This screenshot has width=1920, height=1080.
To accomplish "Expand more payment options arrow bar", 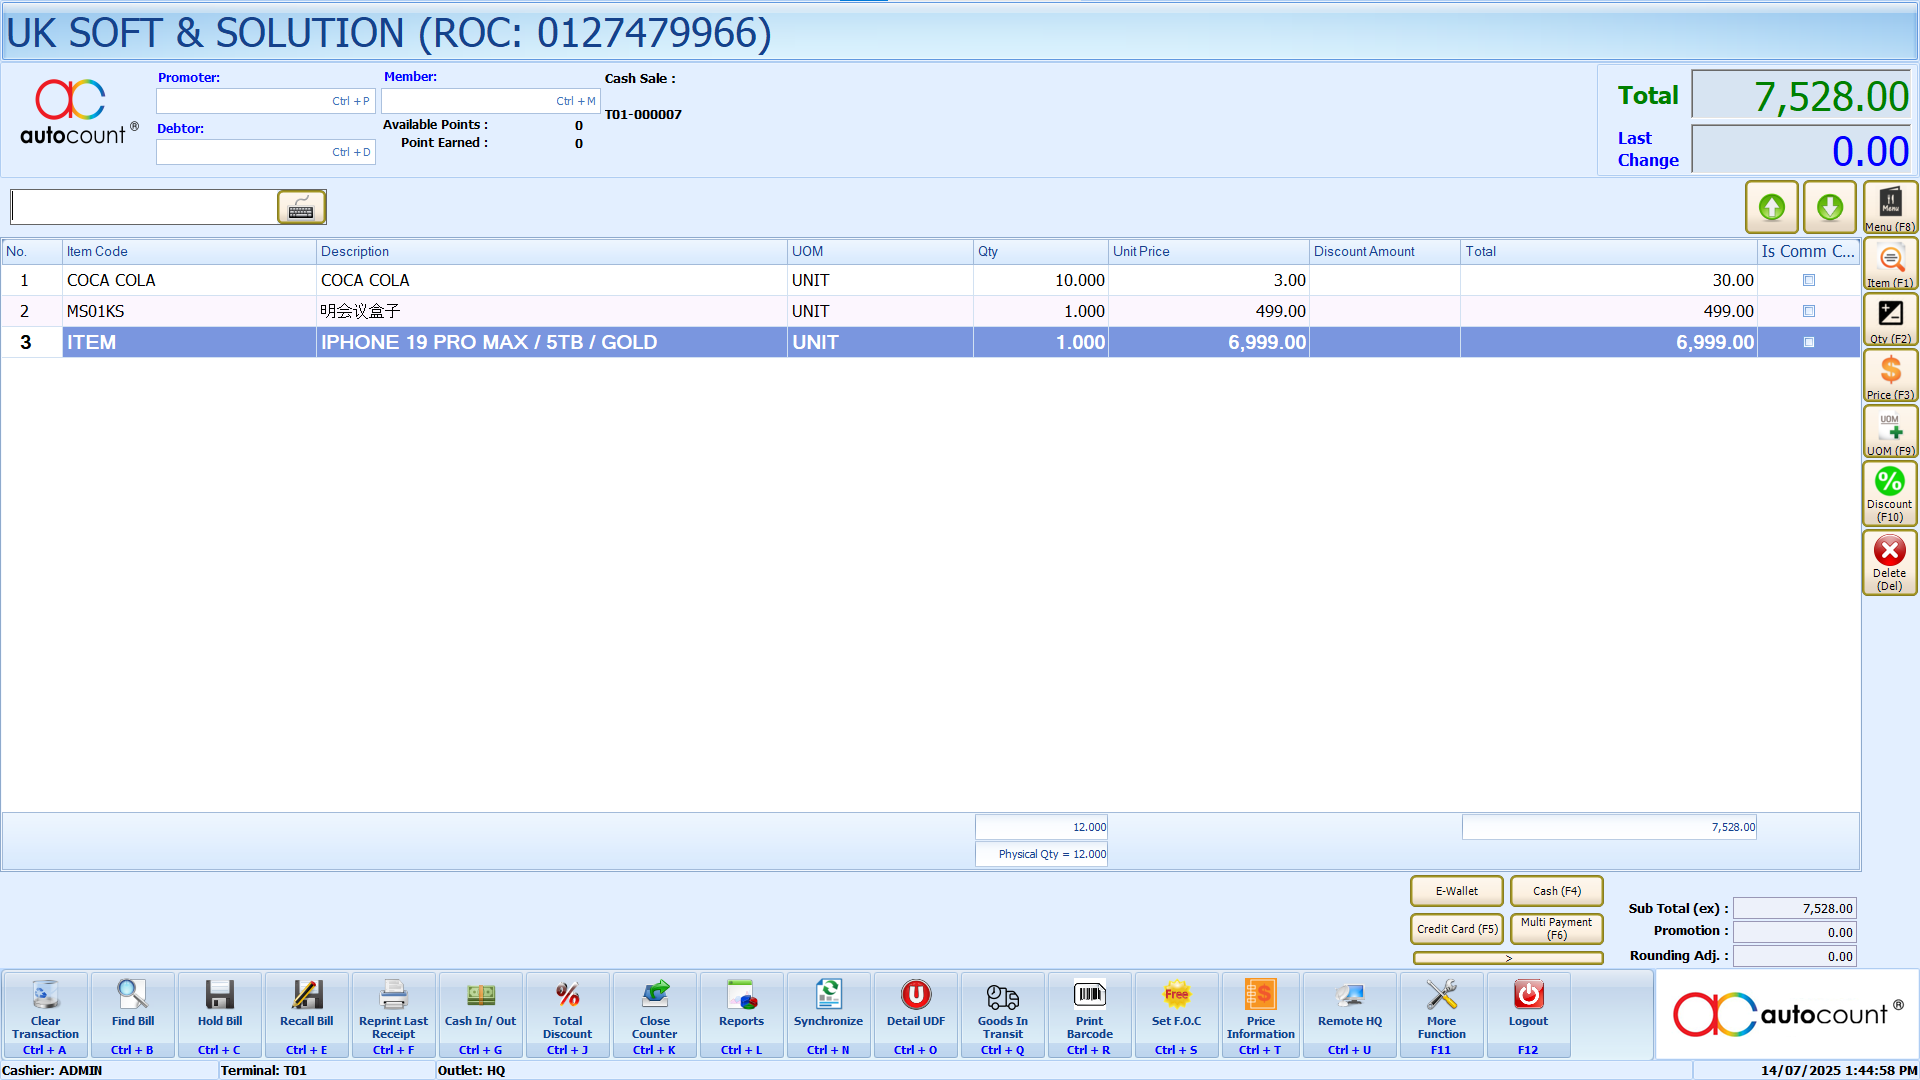I will coord(1508,958).
